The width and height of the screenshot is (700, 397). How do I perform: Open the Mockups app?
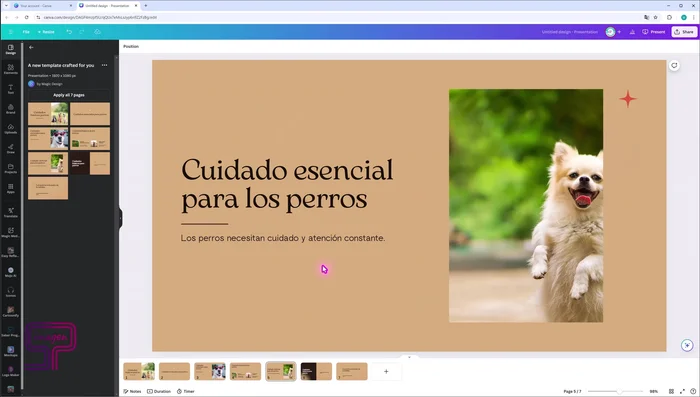point(11,351)
